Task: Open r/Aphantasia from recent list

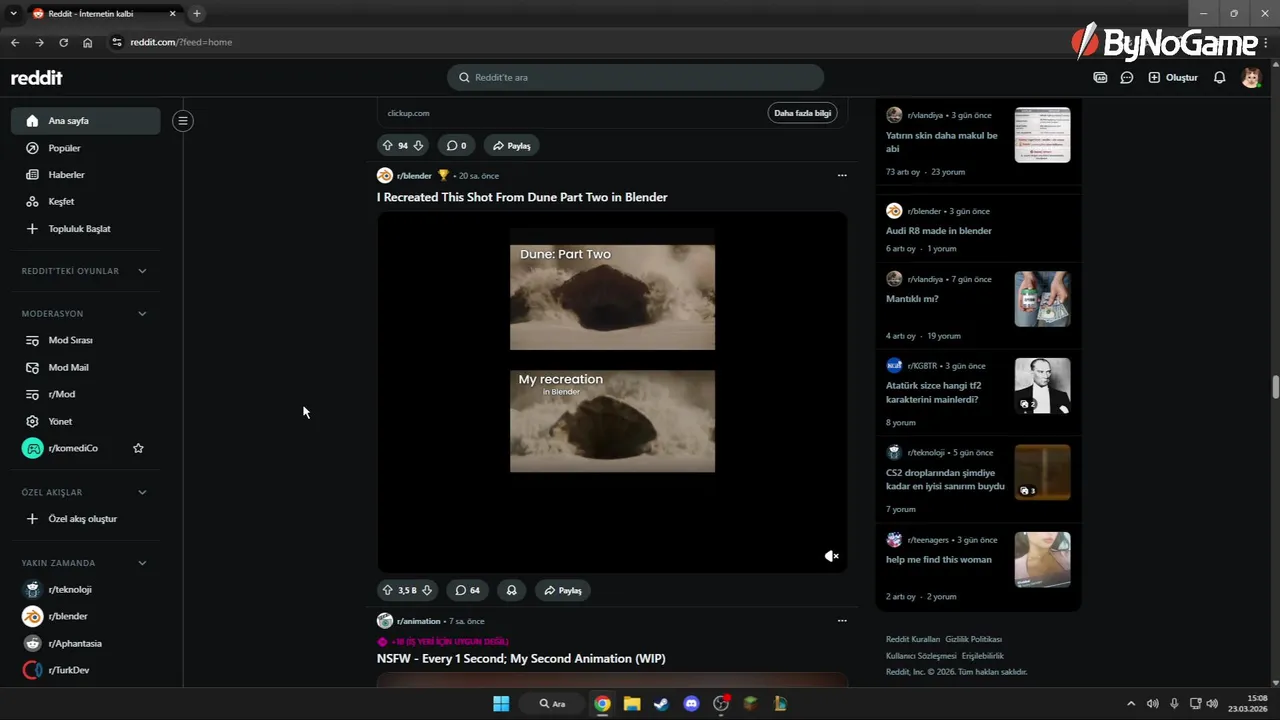Action: coord(86,644)
